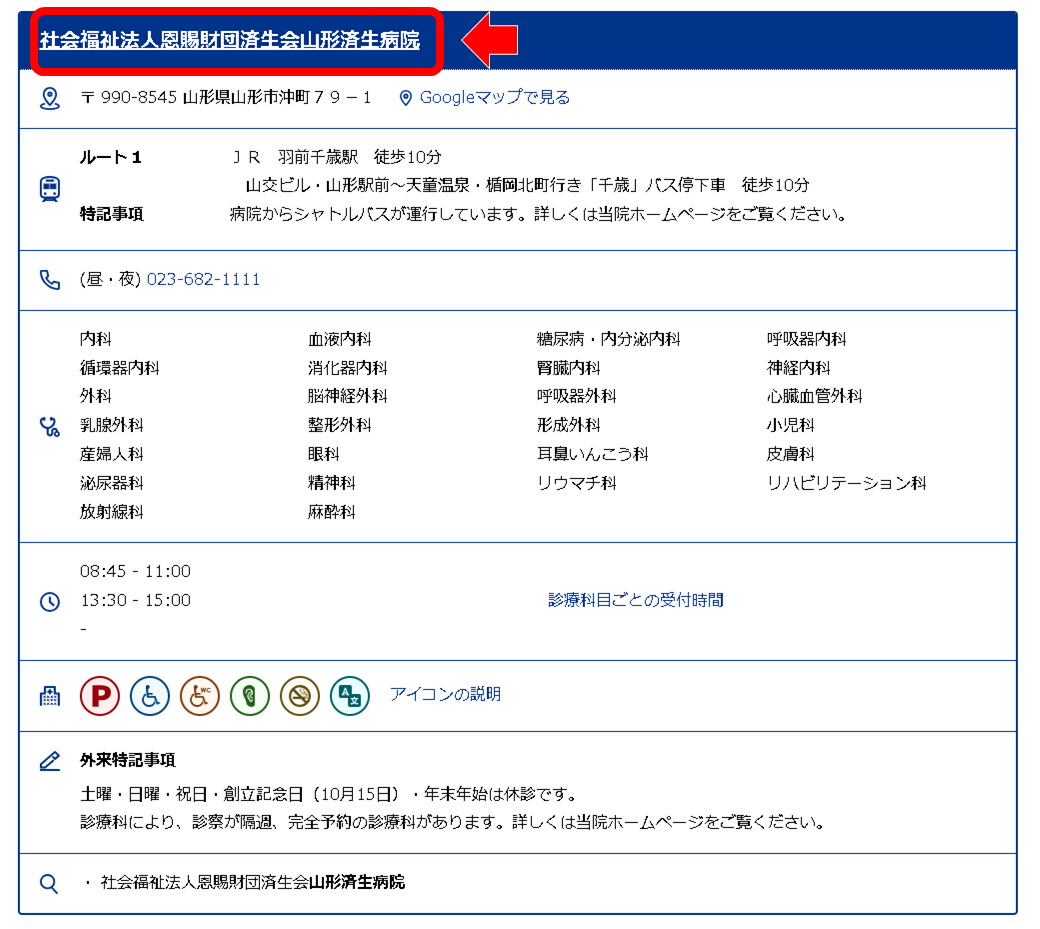Select the 内科 department text
Image resolution: width=1040 pixels, height=929 pixels.
click(96, 339)
